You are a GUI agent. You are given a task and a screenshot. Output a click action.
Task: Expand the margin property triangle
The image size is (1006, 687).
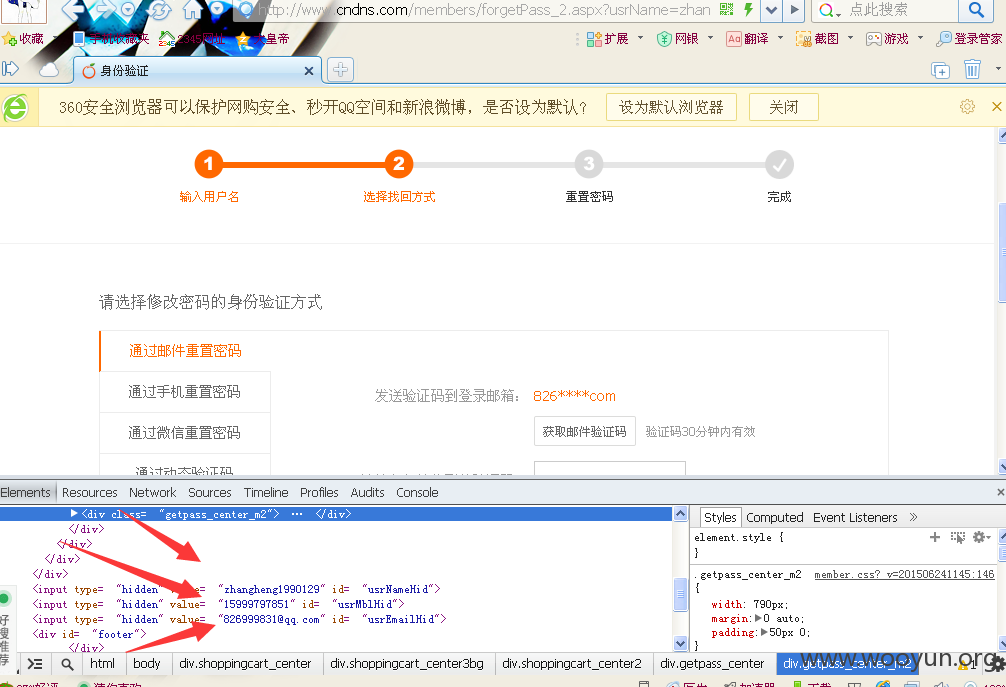pos(758,618)
